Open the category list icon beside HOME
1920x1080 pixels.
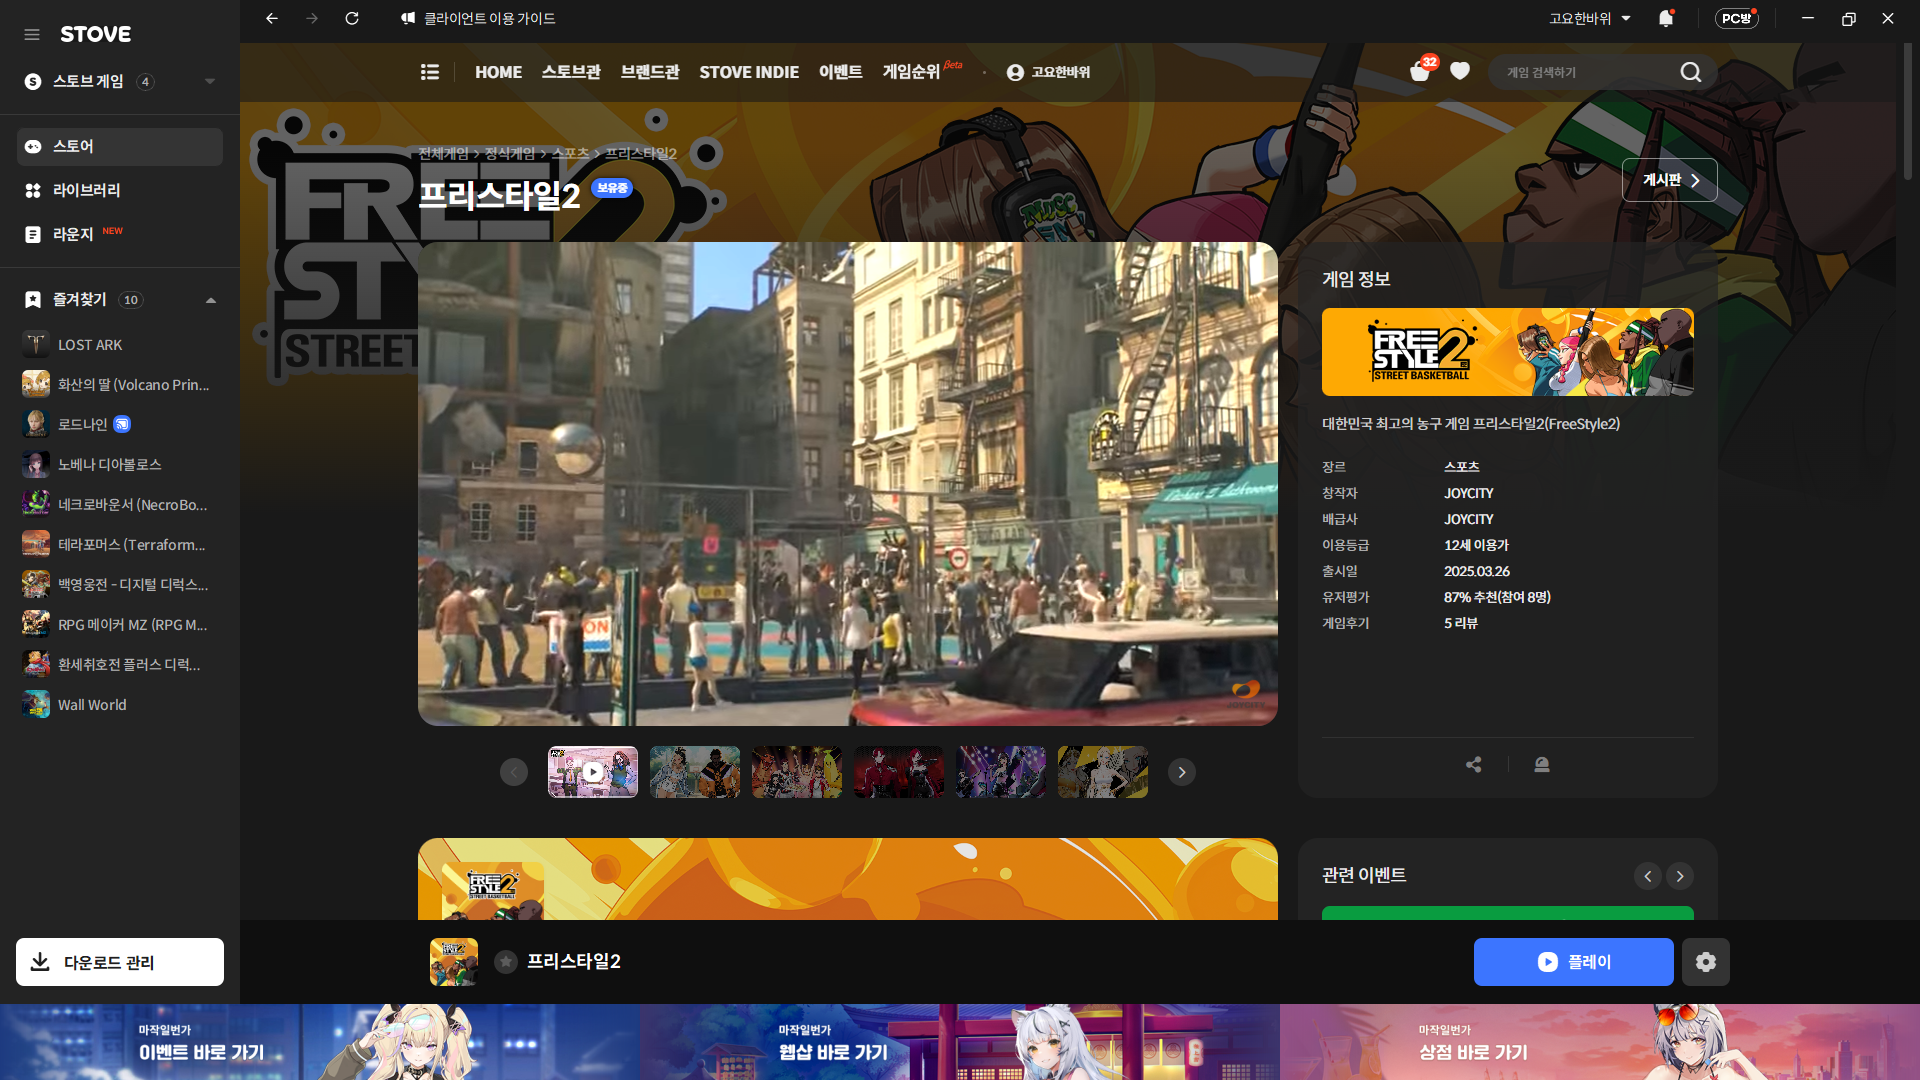click(430, 72)
